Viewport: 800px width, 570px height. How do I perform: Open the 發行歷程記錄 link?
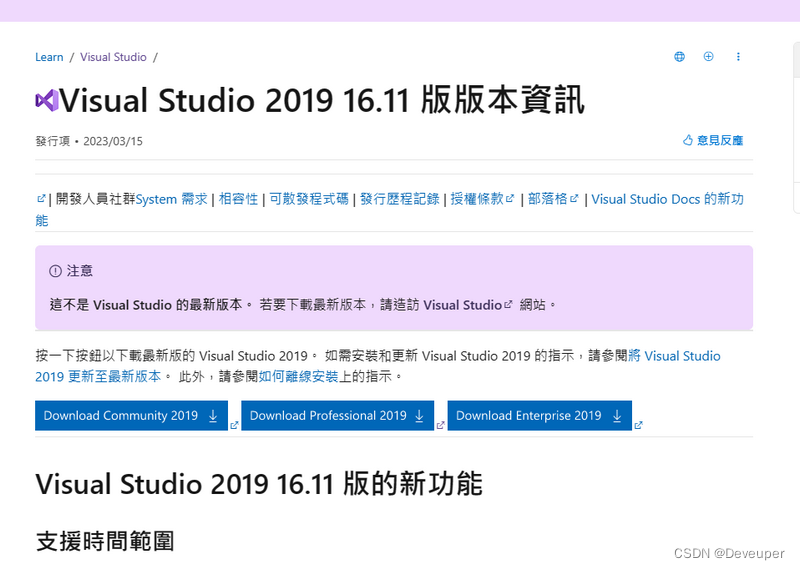point(399,199)
